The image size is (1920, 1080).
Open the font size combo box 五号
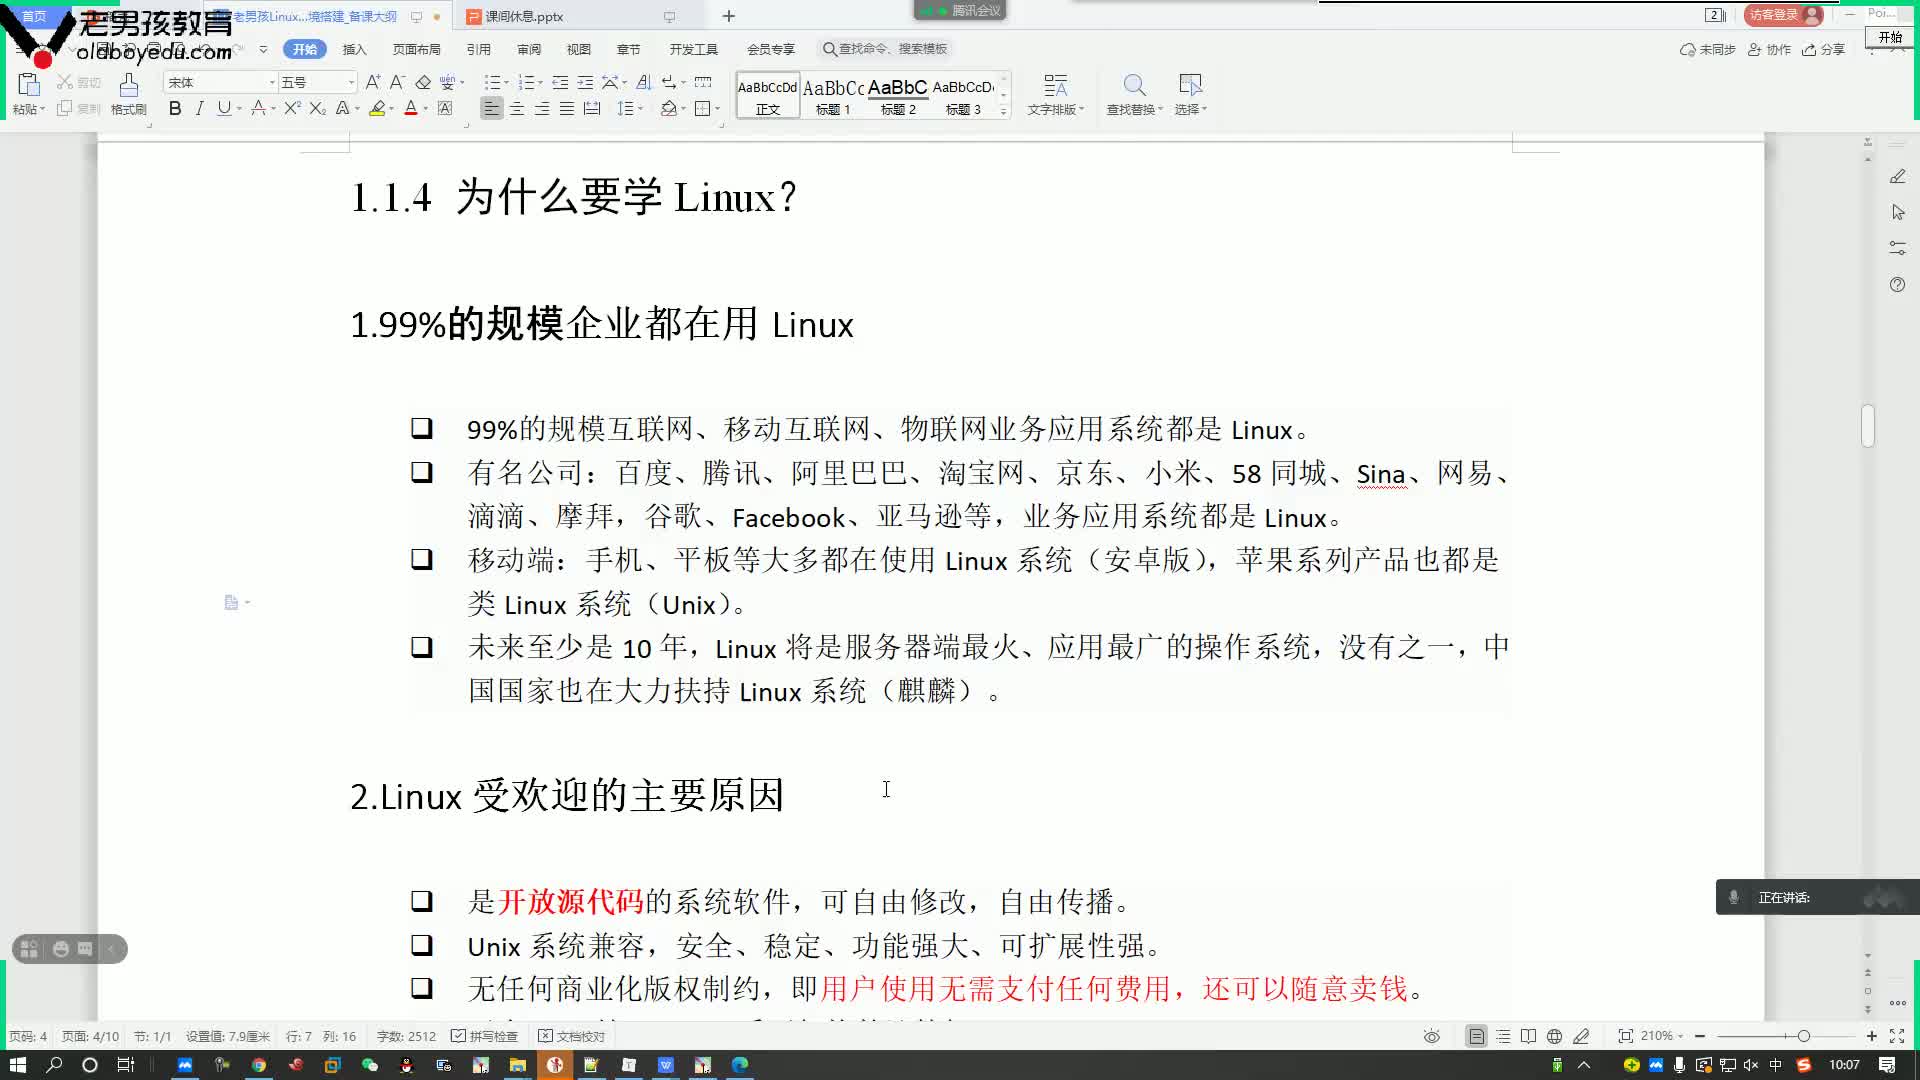click(x=317, y=82)
